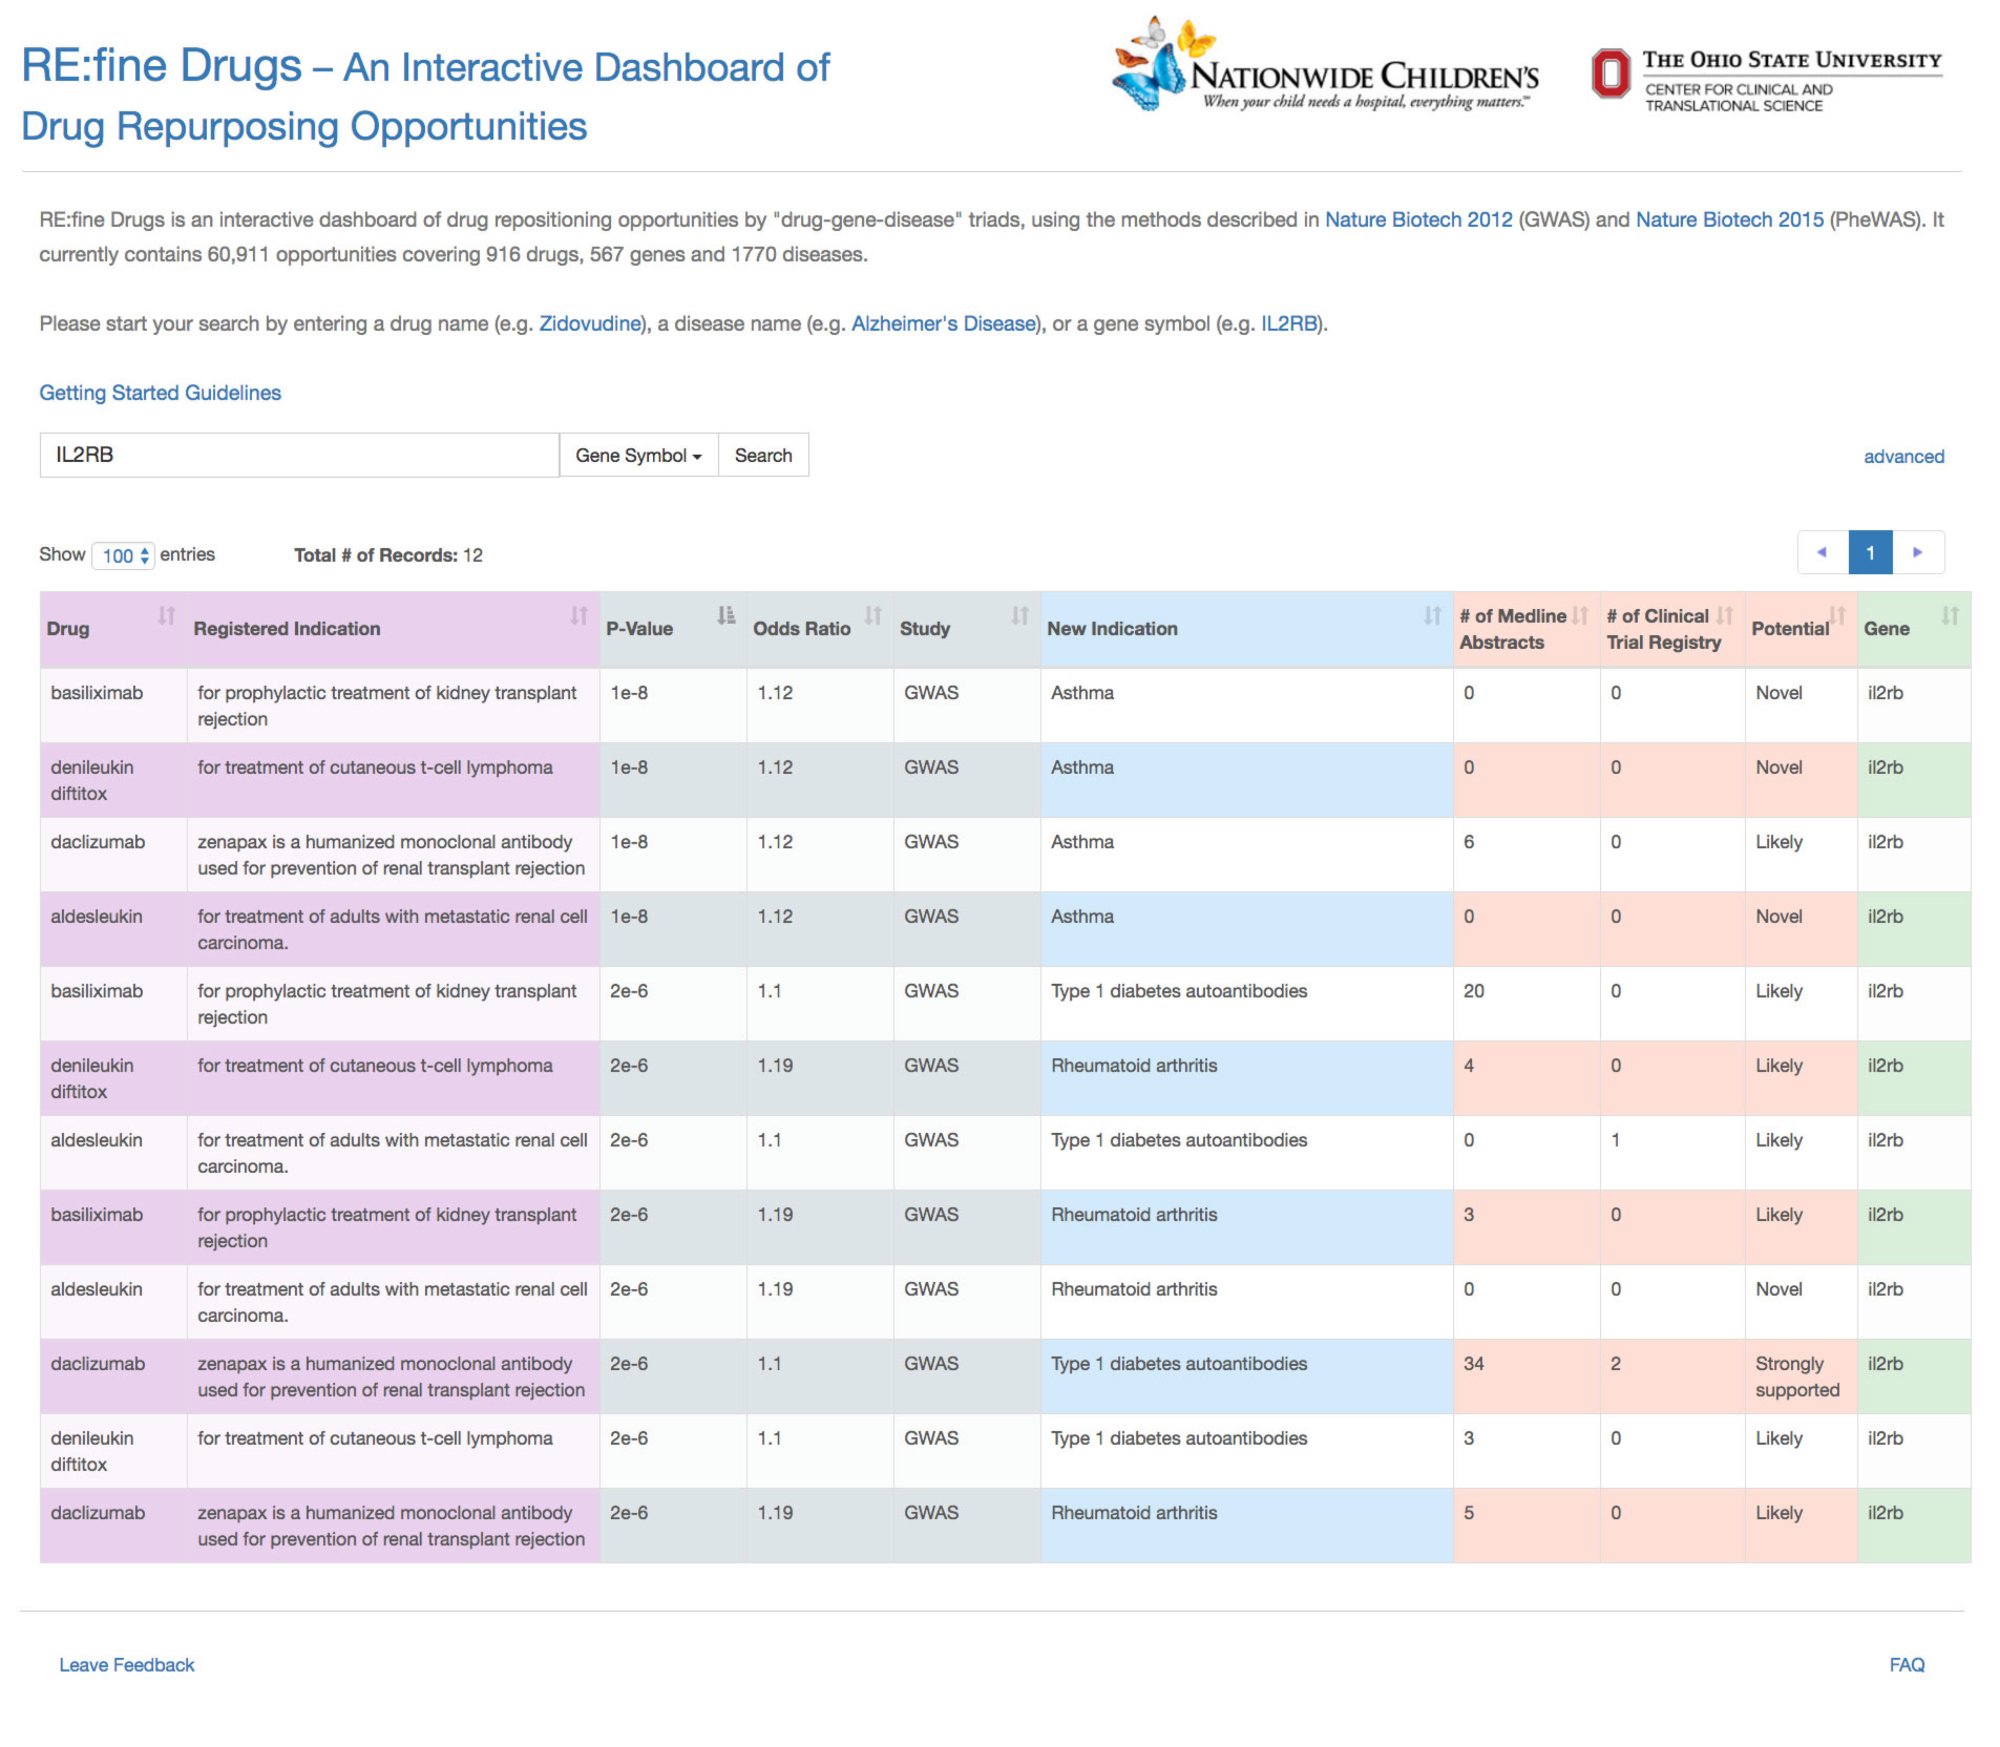Click the P-Value sort icon
Screen dimensions: 2000x1747
pos(726,616)
